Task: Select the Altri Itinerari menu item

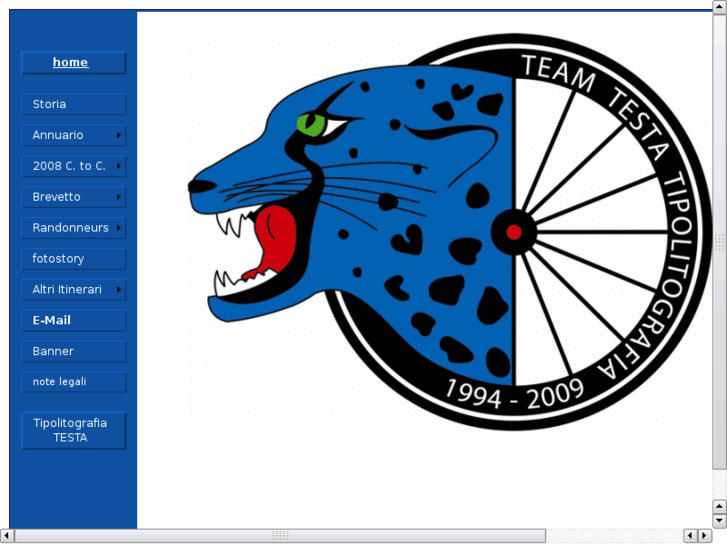Action: 73,290
